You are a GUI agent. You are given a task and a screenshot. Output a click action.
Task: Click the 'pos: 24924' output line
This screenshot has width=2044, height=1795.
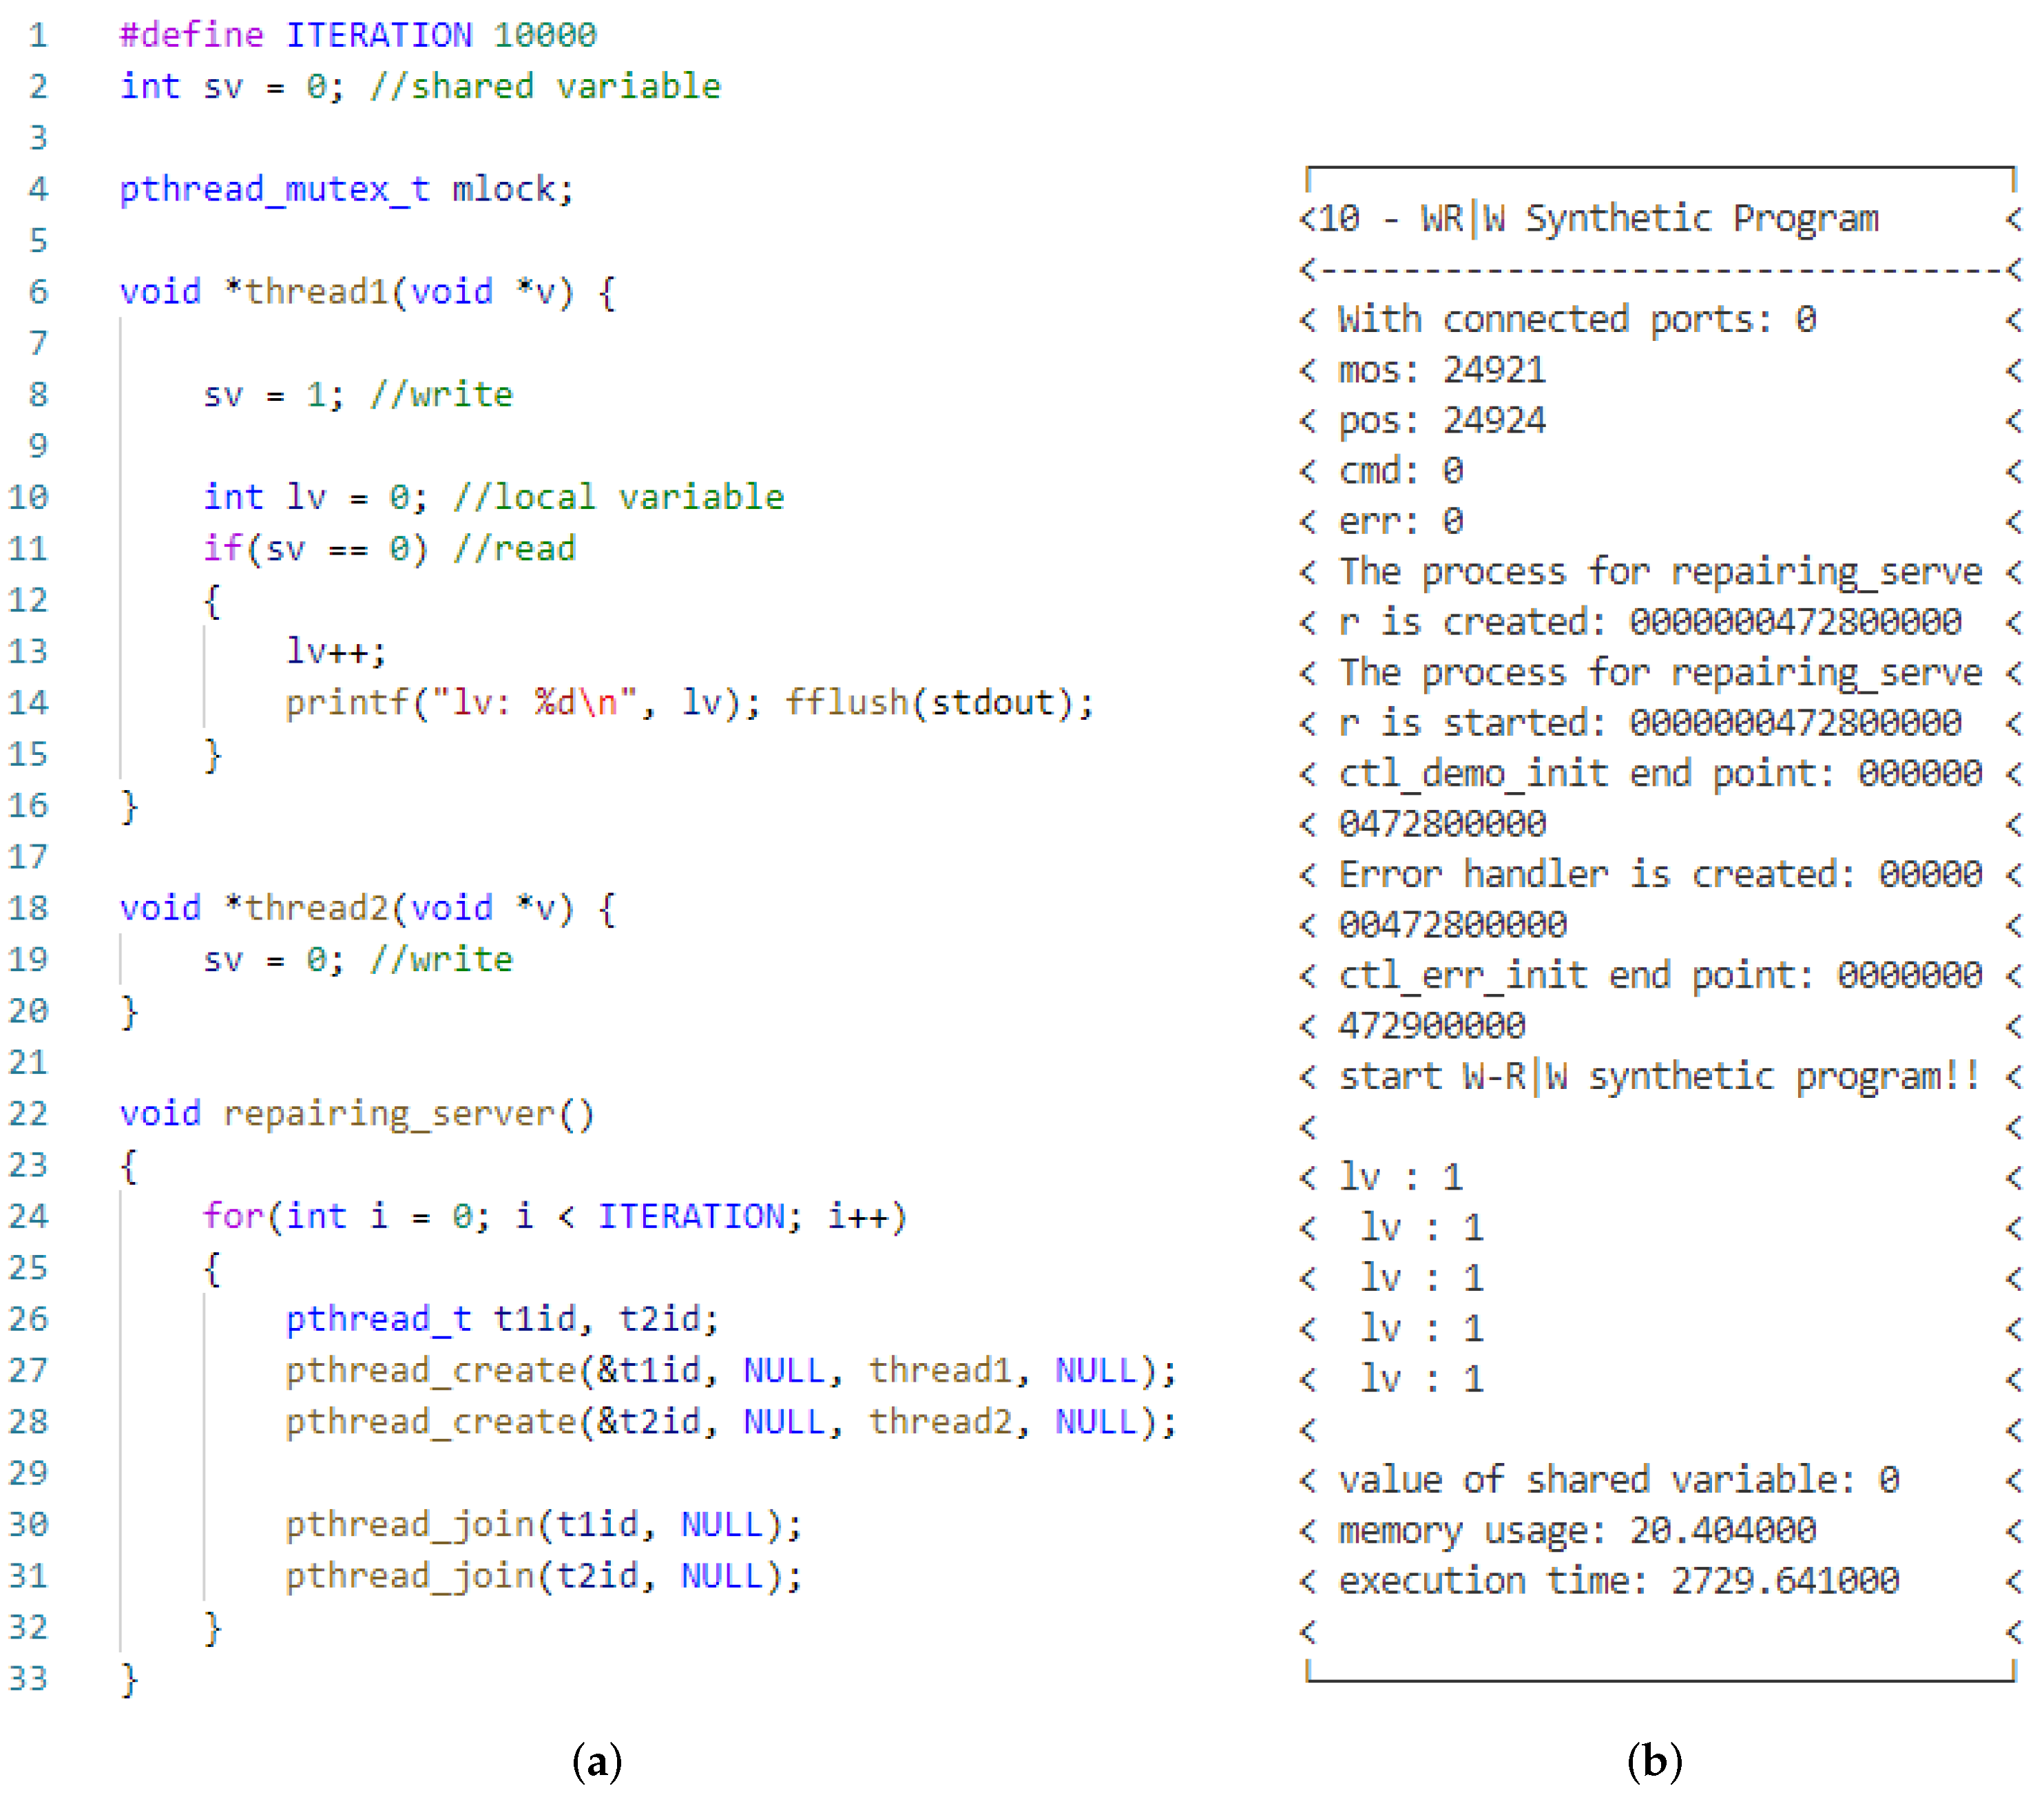[x=1442, y=421]
